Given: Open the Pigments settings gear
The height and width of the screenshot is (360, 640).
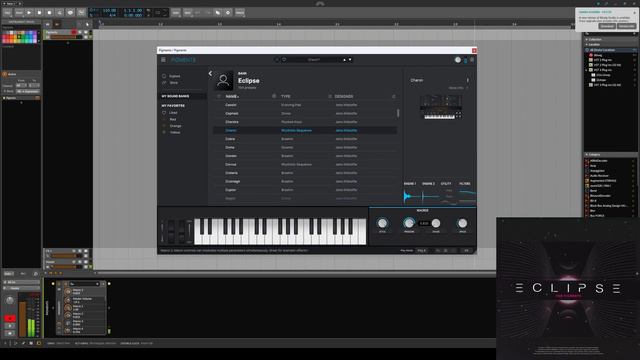Looking at the screenshot, I should 472,60.
